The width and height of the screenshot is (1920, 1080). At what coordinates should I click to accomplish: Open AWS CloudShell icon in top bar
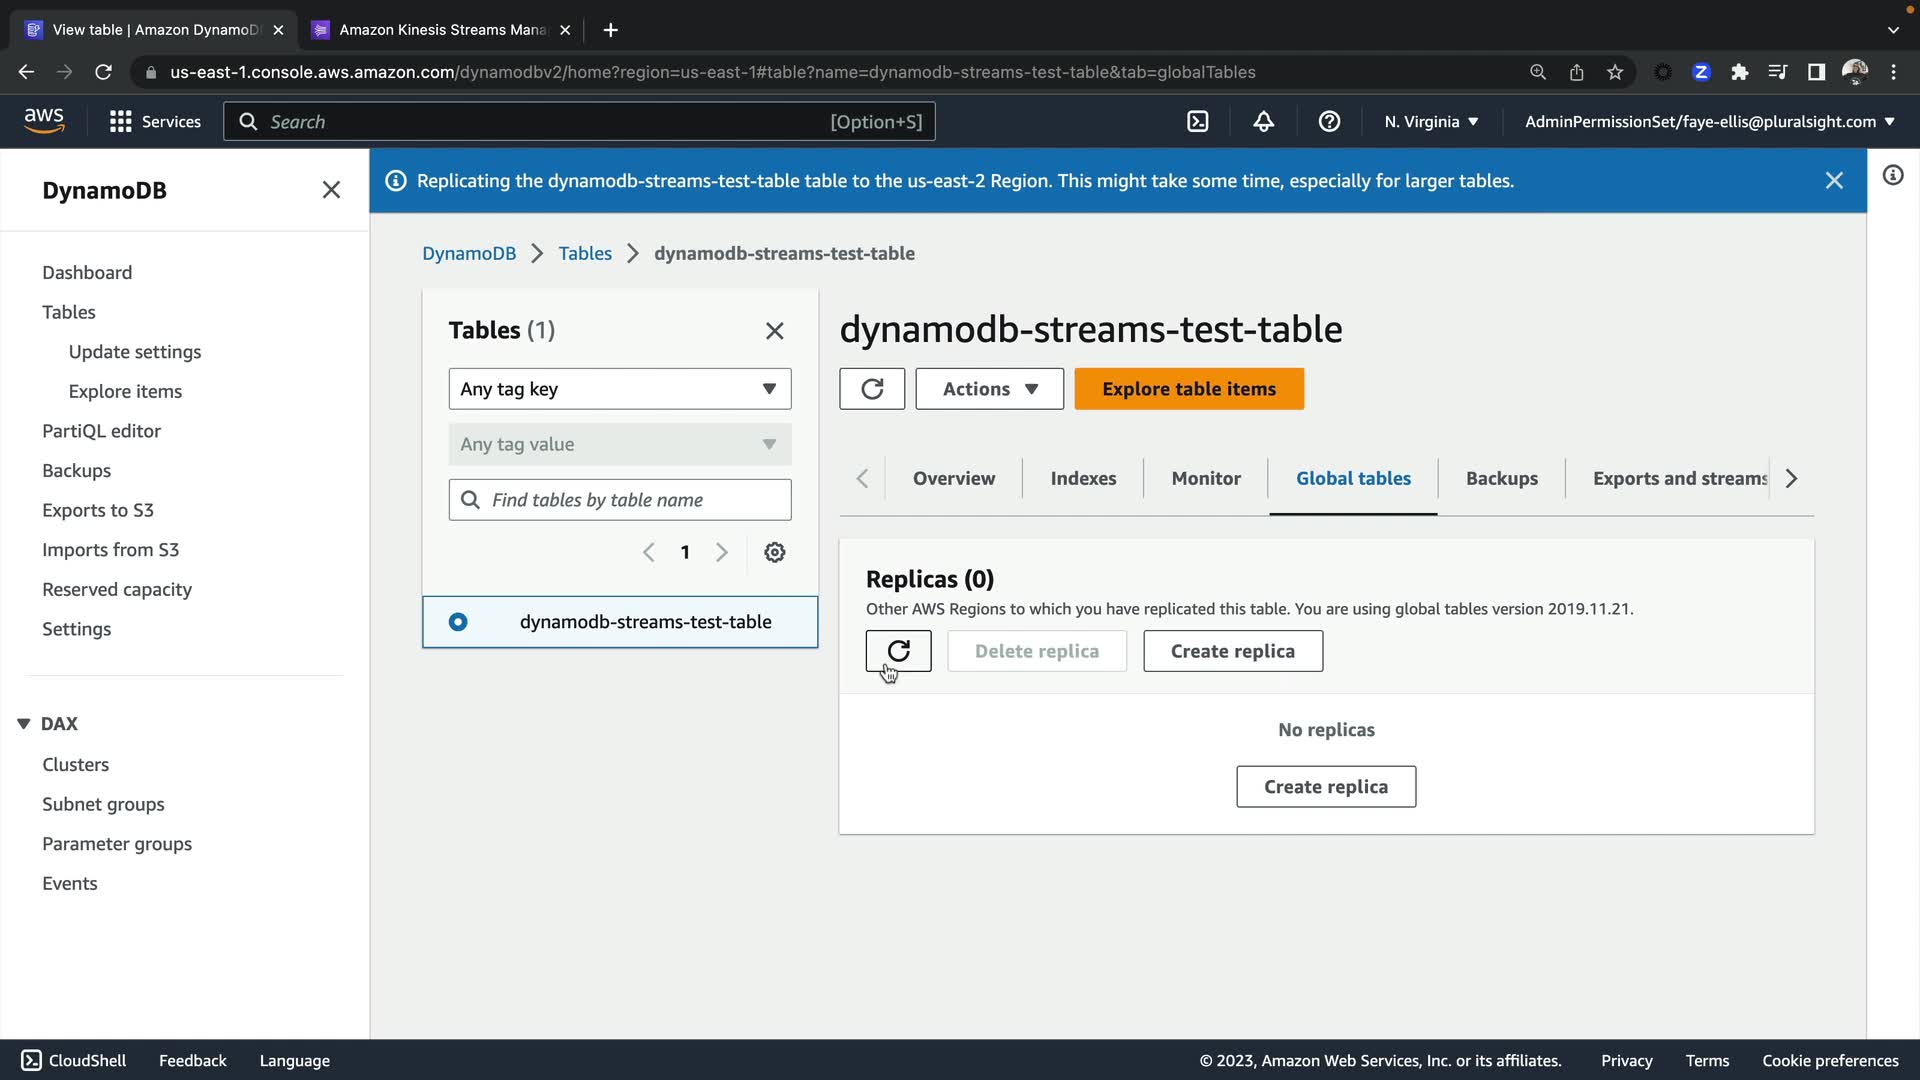click(1197, 121)
